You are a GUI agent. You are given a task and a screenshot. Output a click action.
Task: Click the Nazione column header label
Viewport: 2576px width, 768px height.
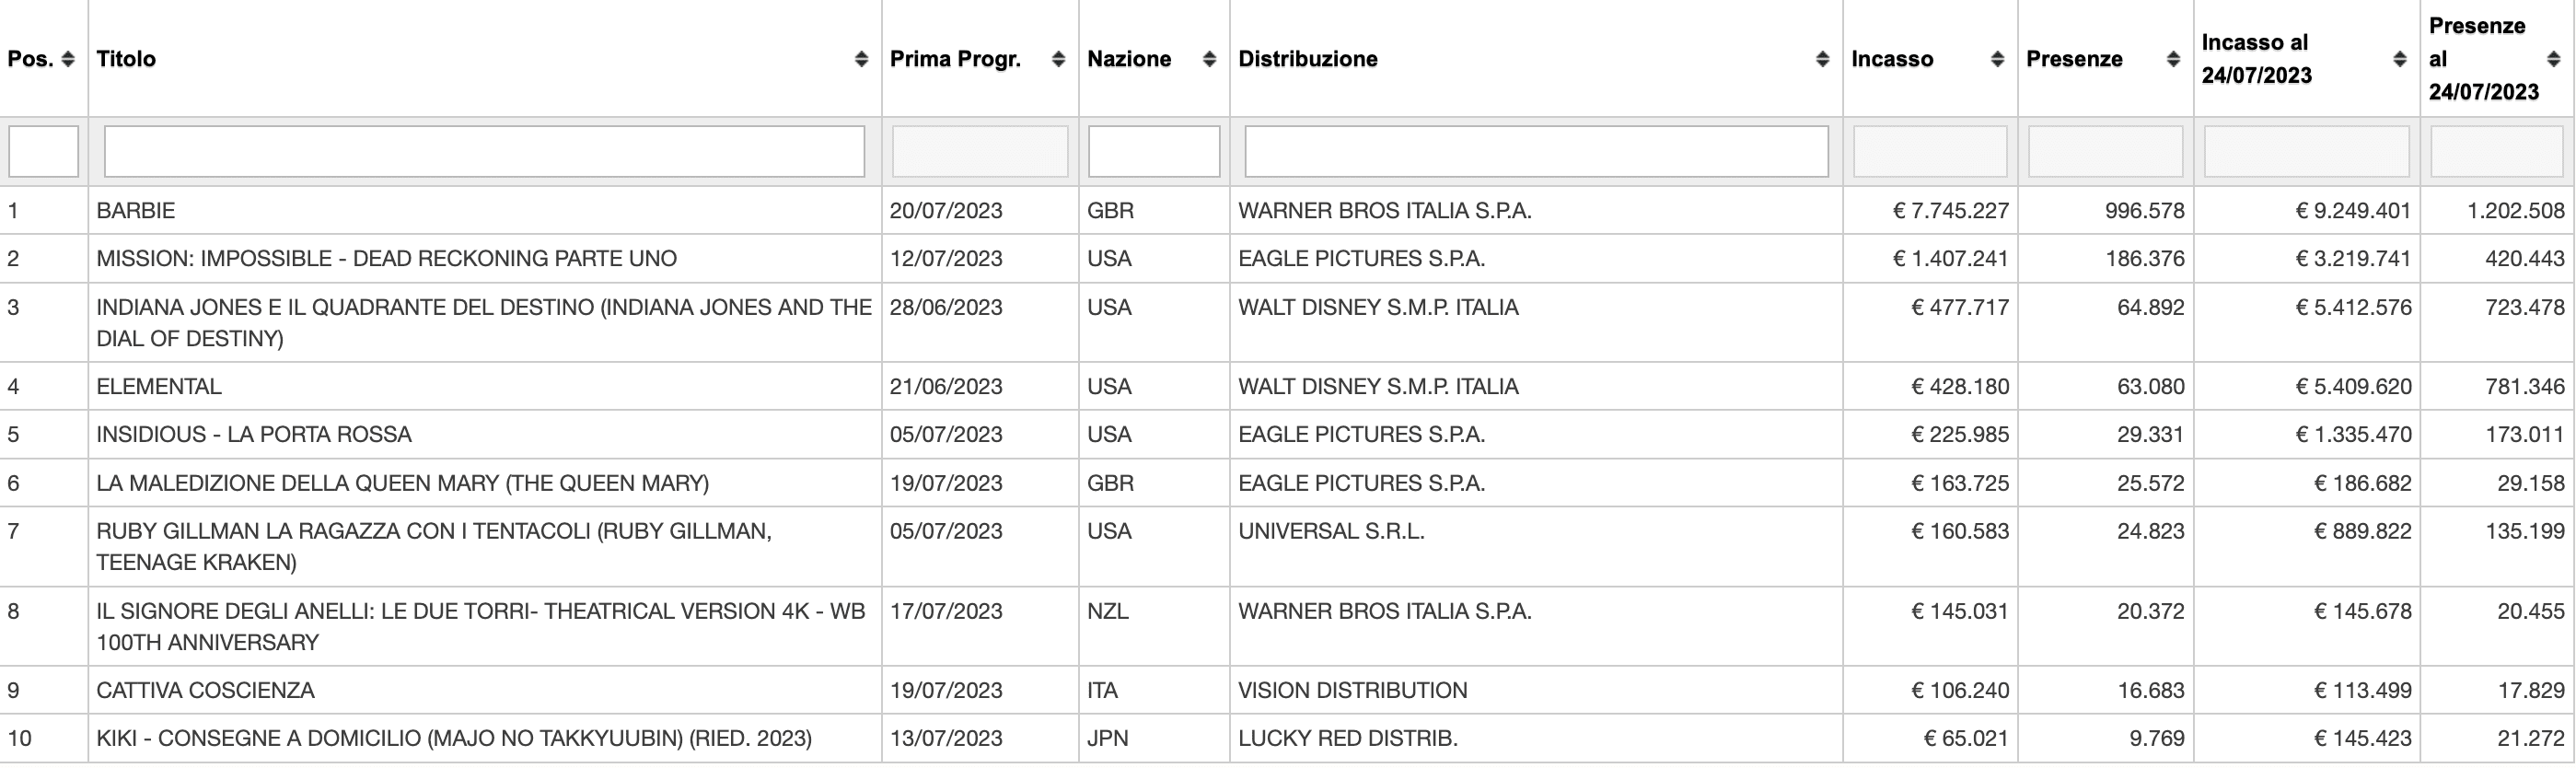(x=1129, y=59)
